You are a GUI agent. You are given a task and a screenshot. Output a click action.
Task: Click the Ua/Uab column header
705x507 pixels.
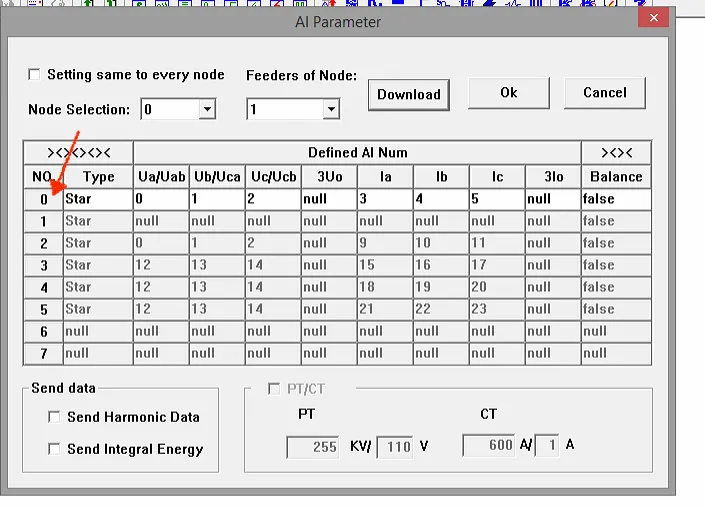[x=161, y=177]
